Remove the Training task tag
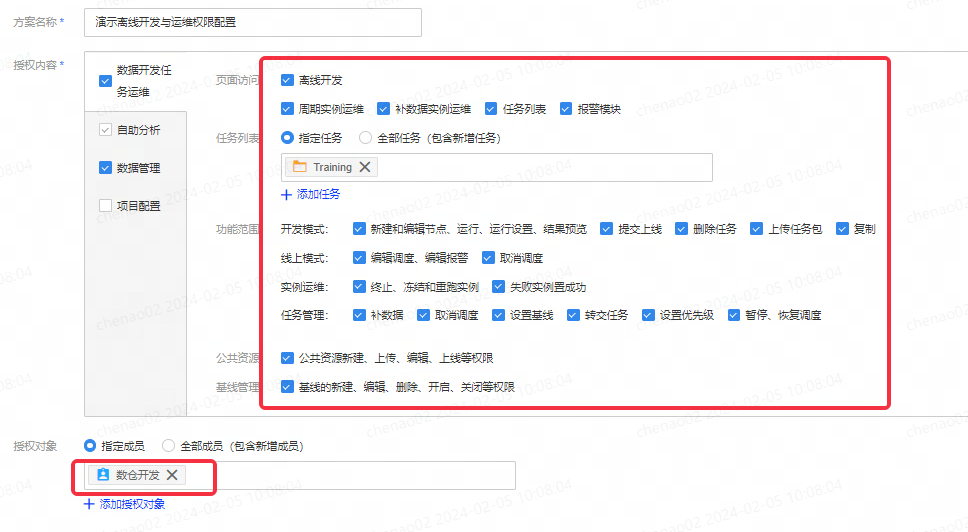This screenshot has width=968, height=532. pyautogui.click(x=365, y=167)
